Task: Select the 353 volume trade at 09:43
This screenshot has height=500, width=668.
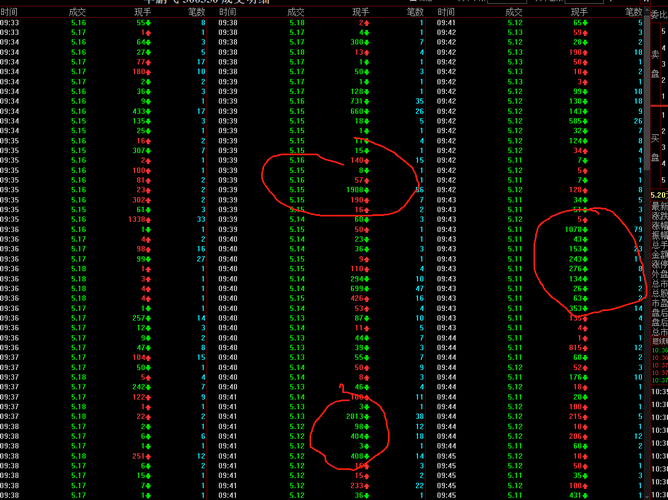Action: (579, 308)
